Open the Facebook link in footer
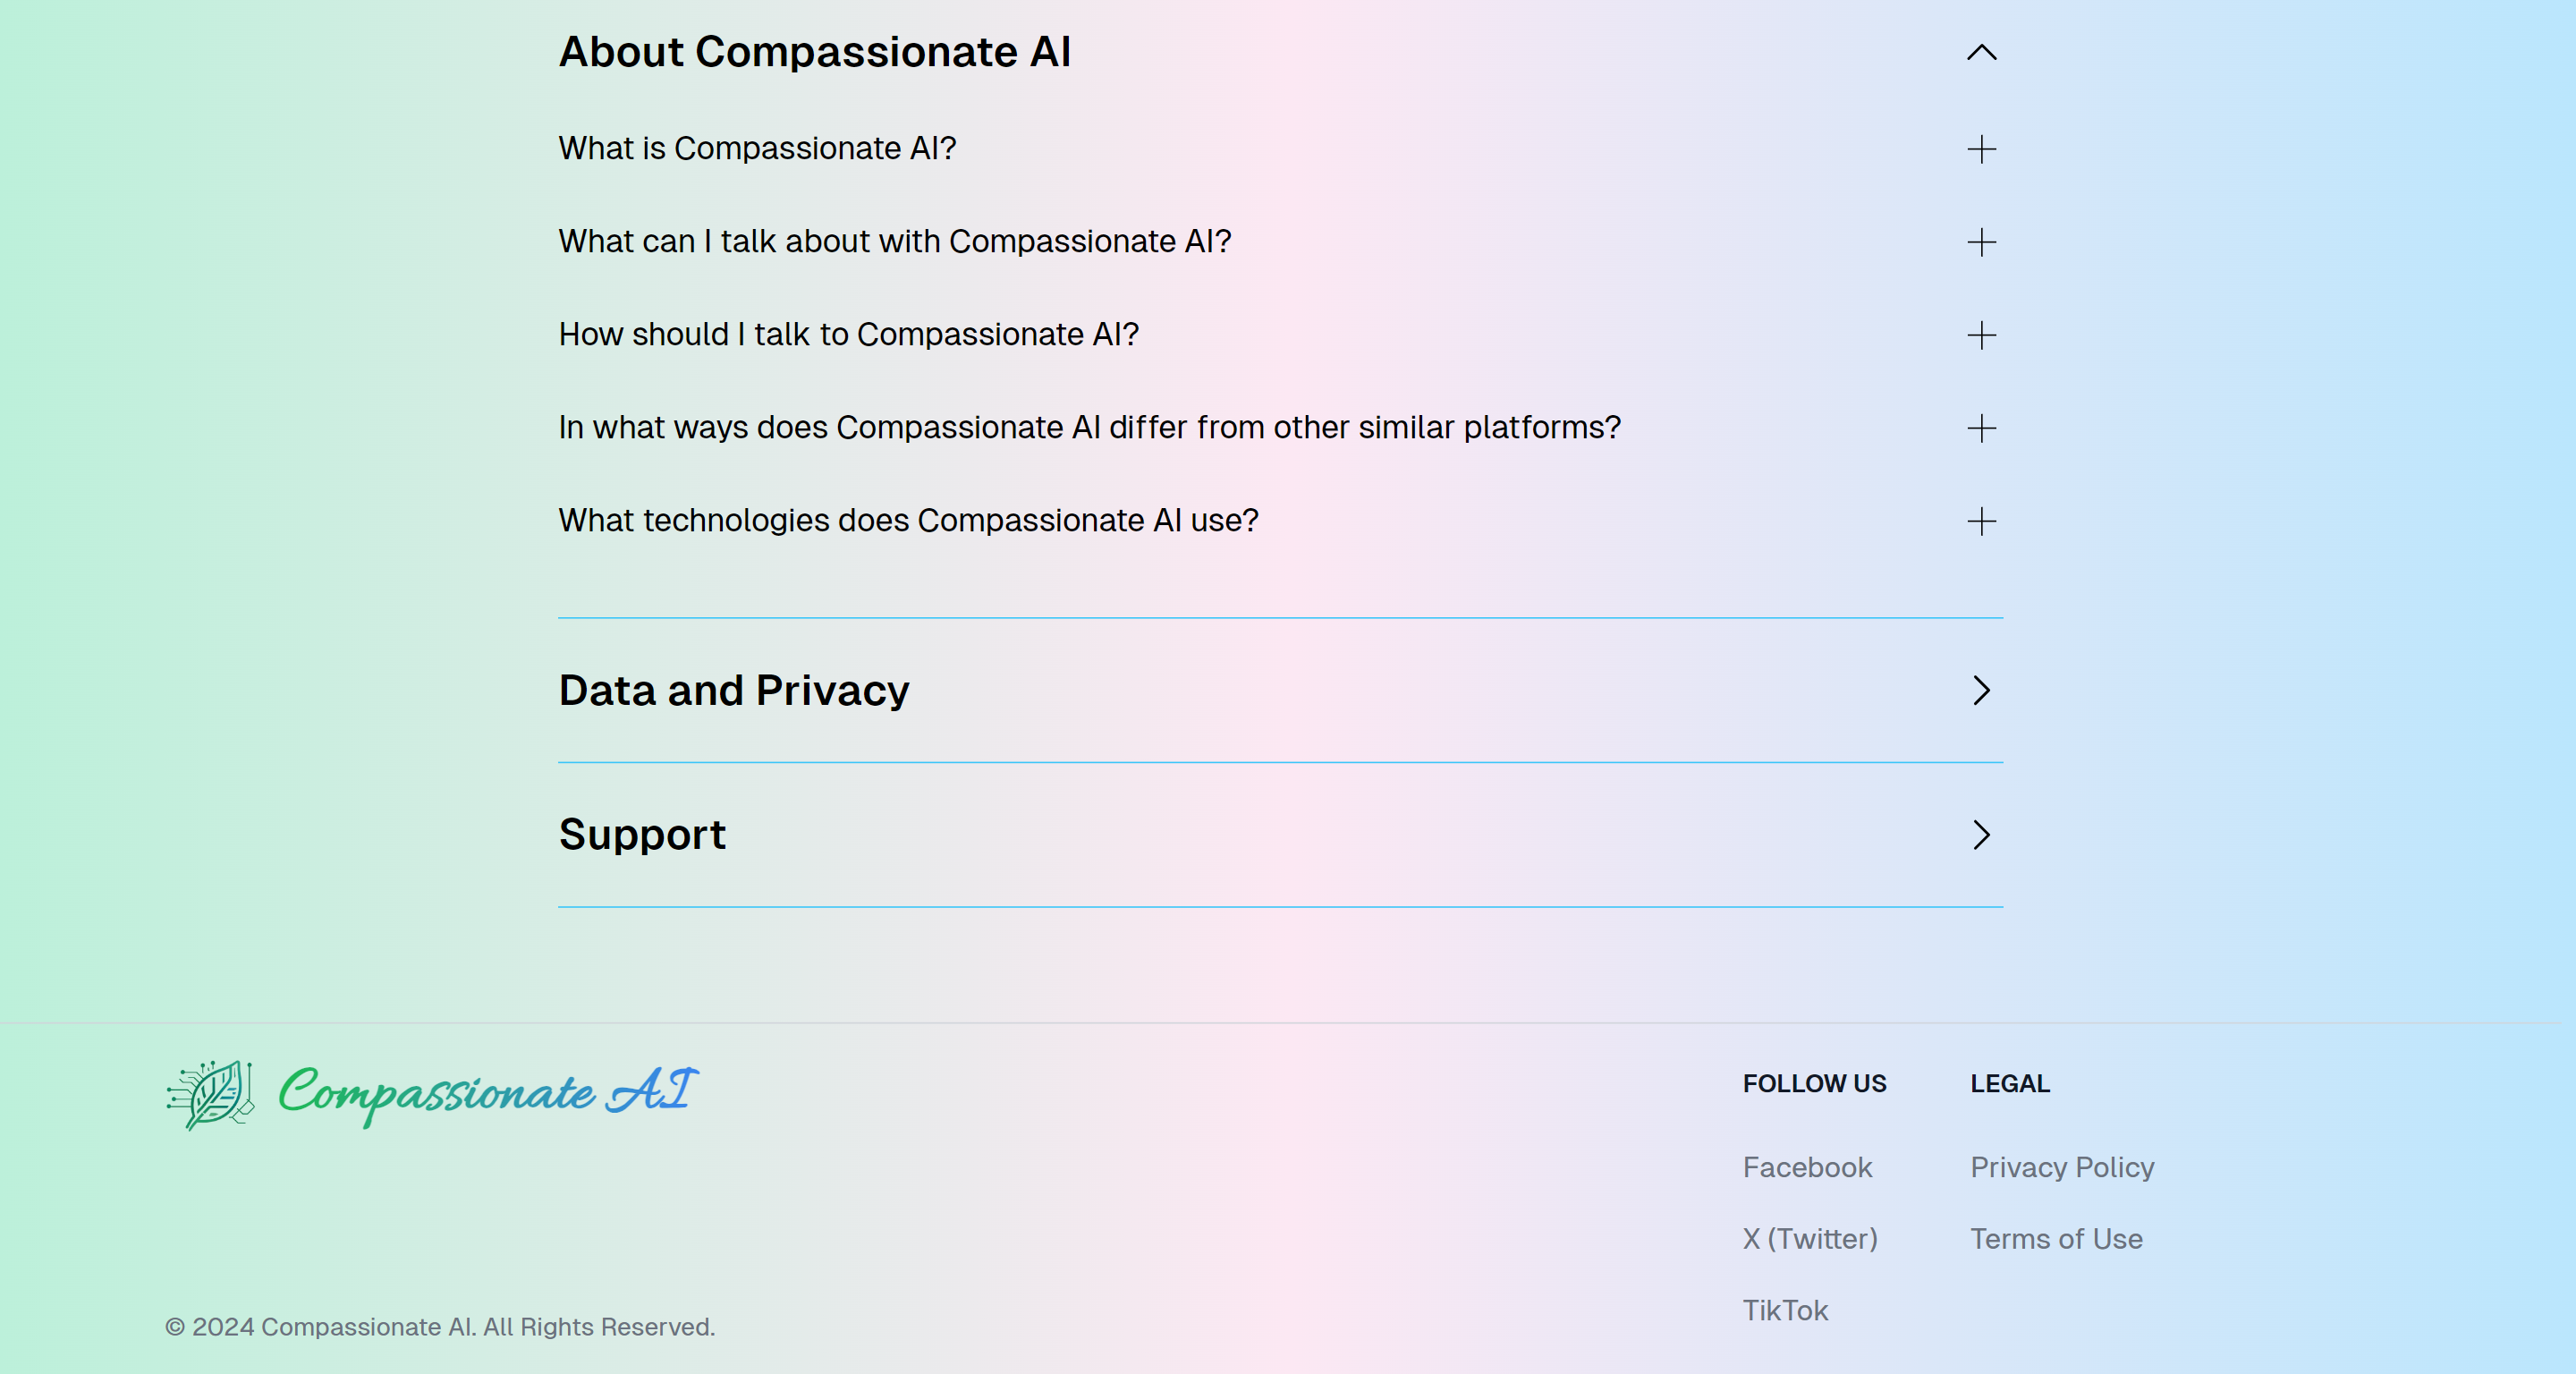The image size is (2576, 1374). (1807, 1167)
